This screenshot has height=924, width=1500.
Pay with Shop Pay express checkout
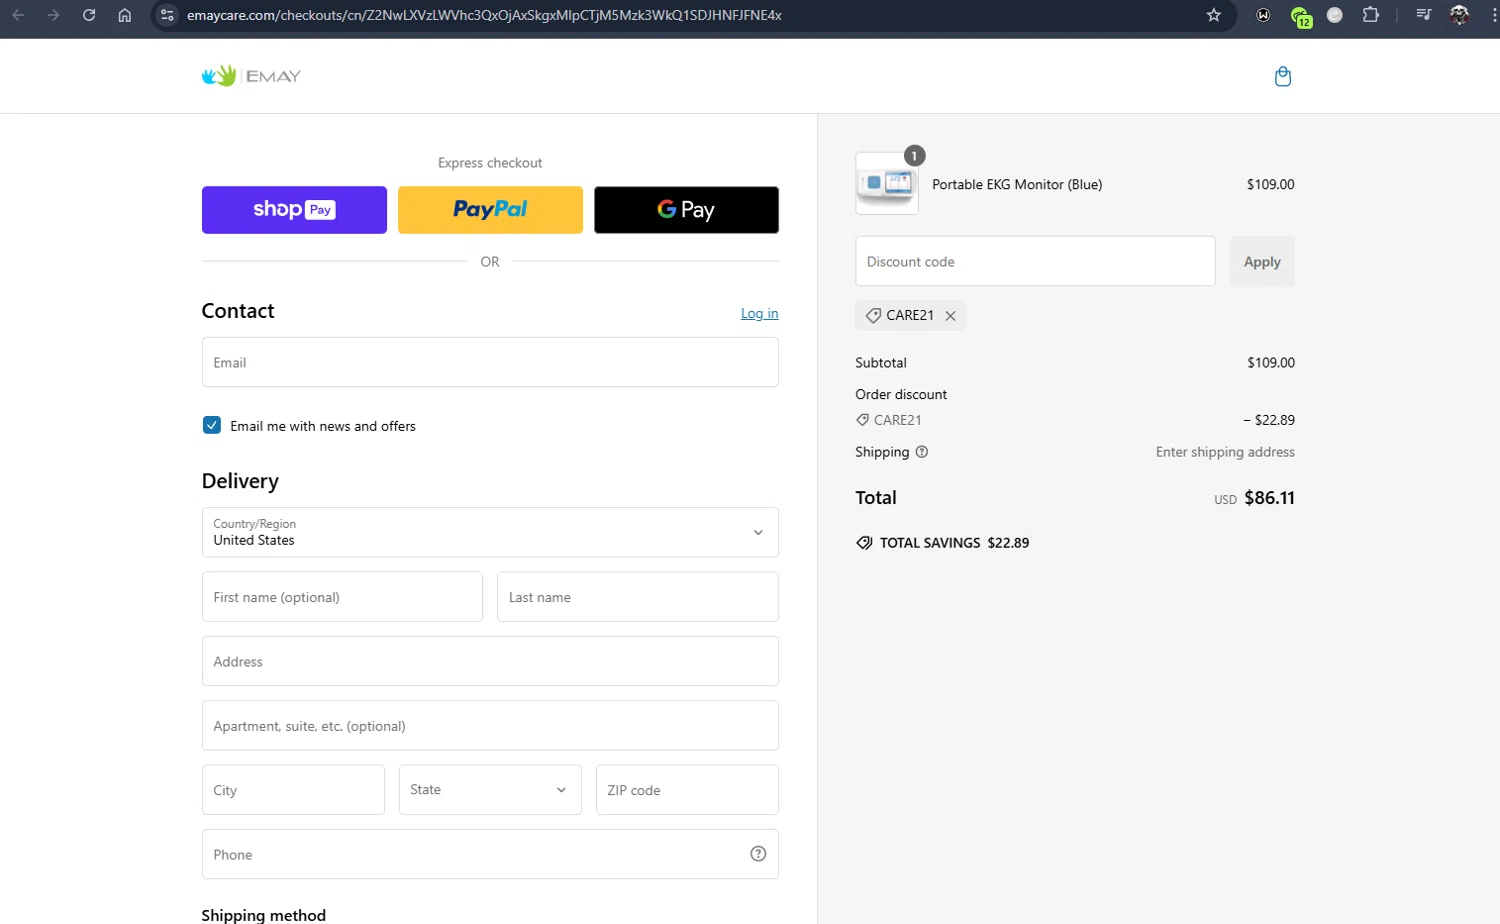tap(294, 210)
